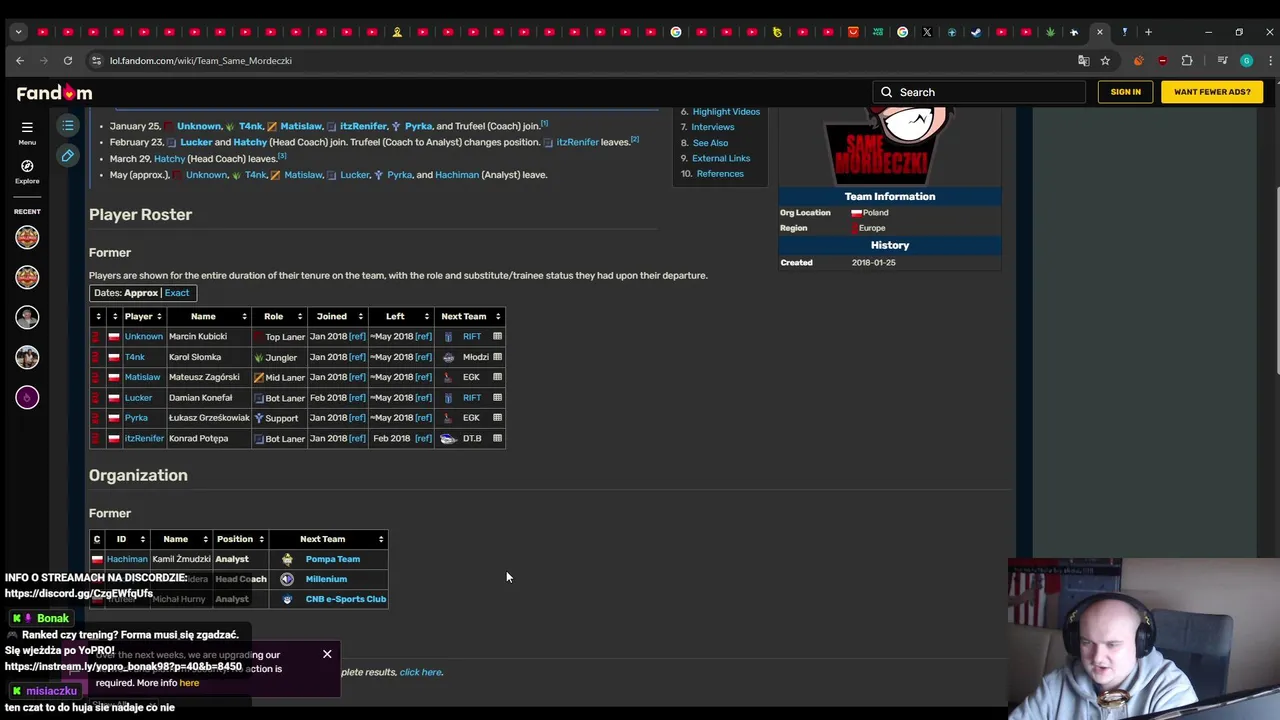This screenshot has width=1280, height=720.
Task: Open Unknown player link in roster
Action: pos(143,336)
